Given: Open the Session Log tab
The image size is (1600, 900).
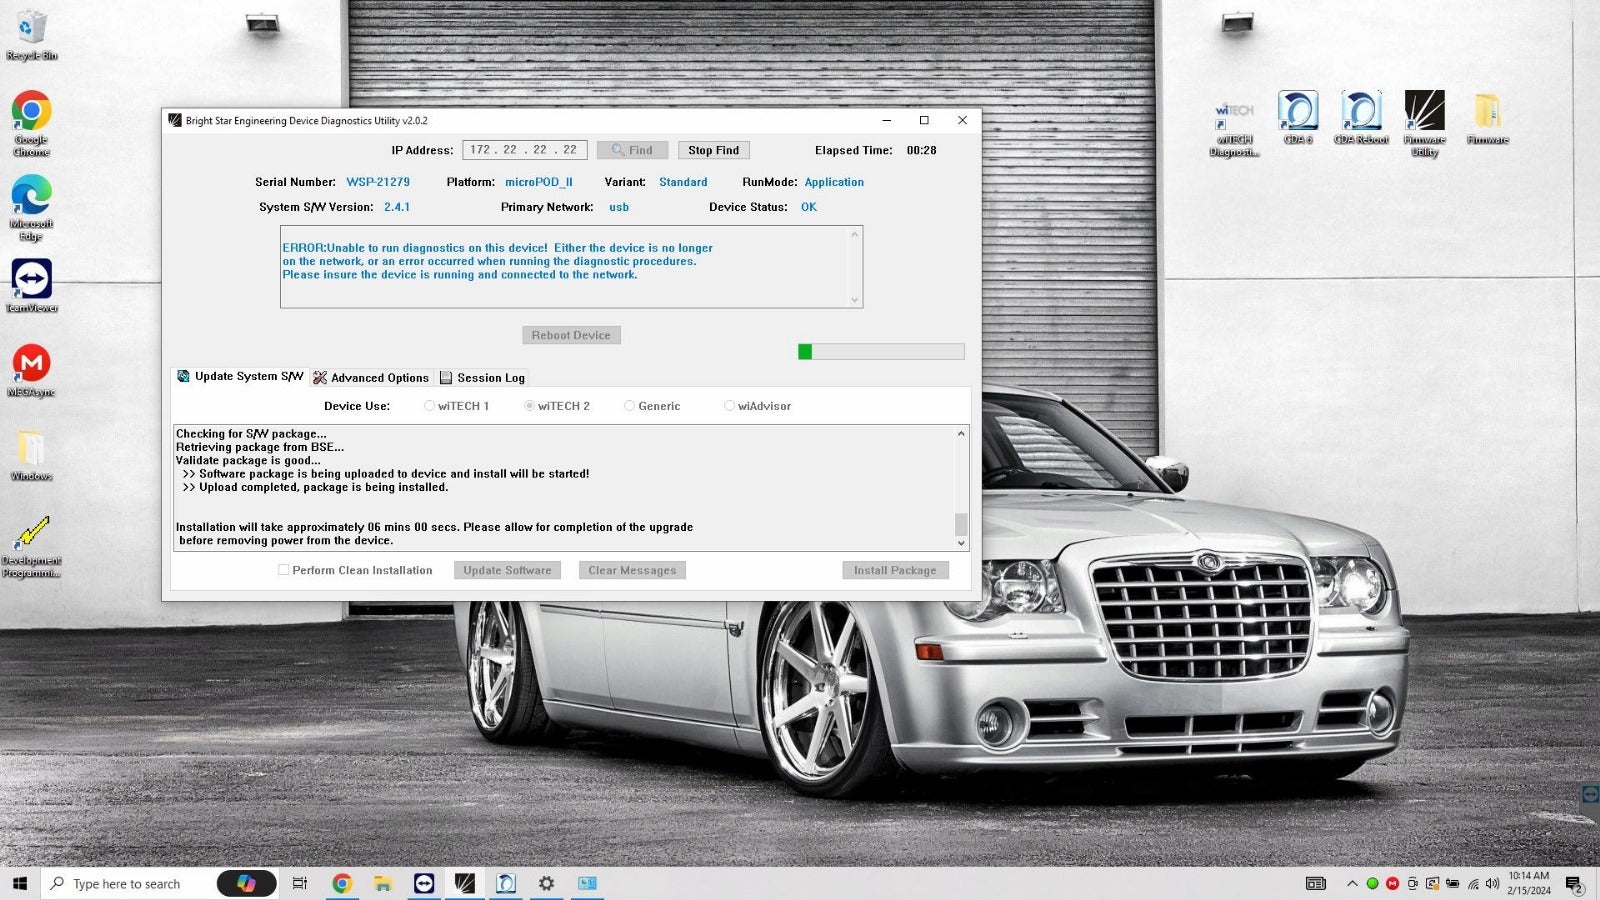Looking at the screenshot, I should [x=482, y=378].
